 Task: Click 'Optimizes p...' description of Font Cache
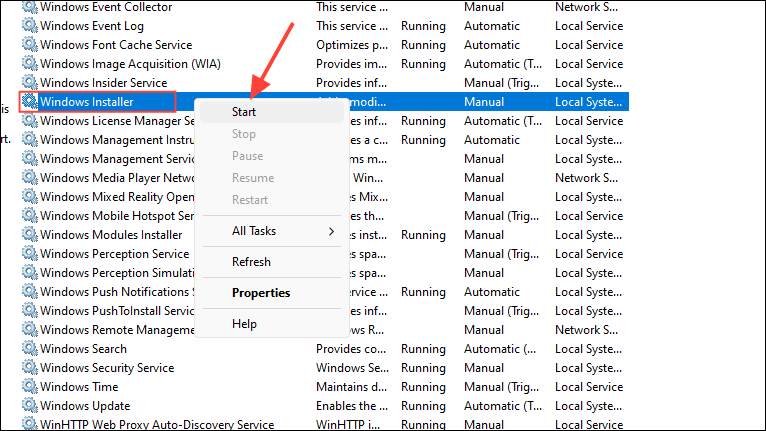pos(352,45)
